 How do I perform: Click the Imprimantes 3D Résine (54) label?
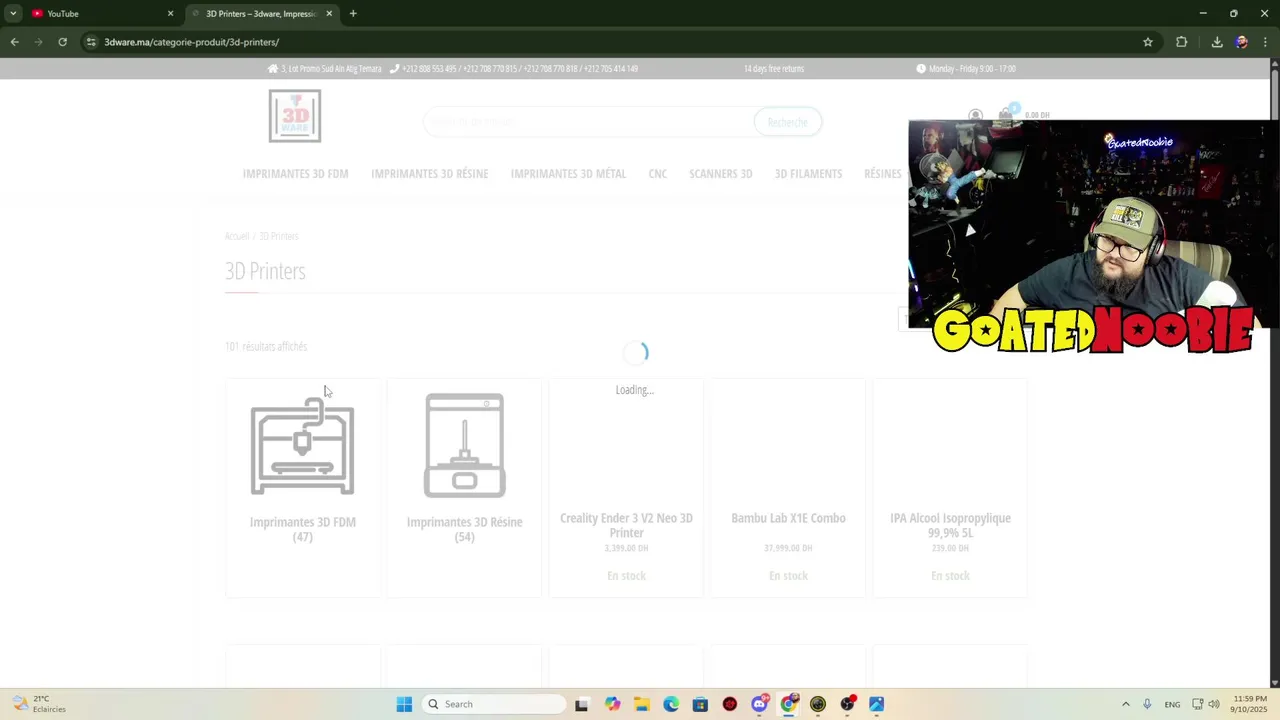click(465, 529)
